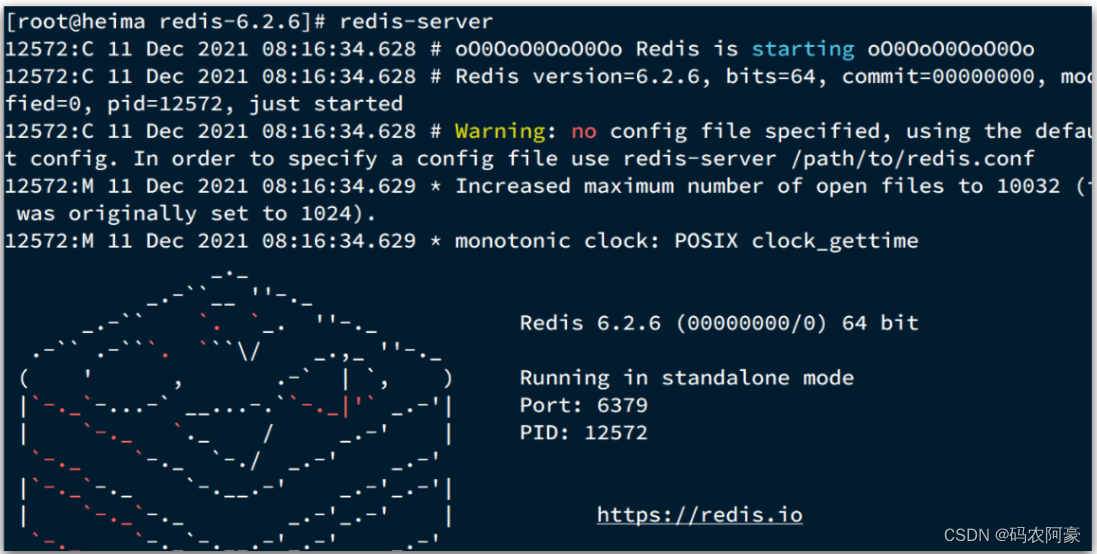Click the "Running in standalone mode" text
Screen dimensions: 1097x554
coord(686,378)
